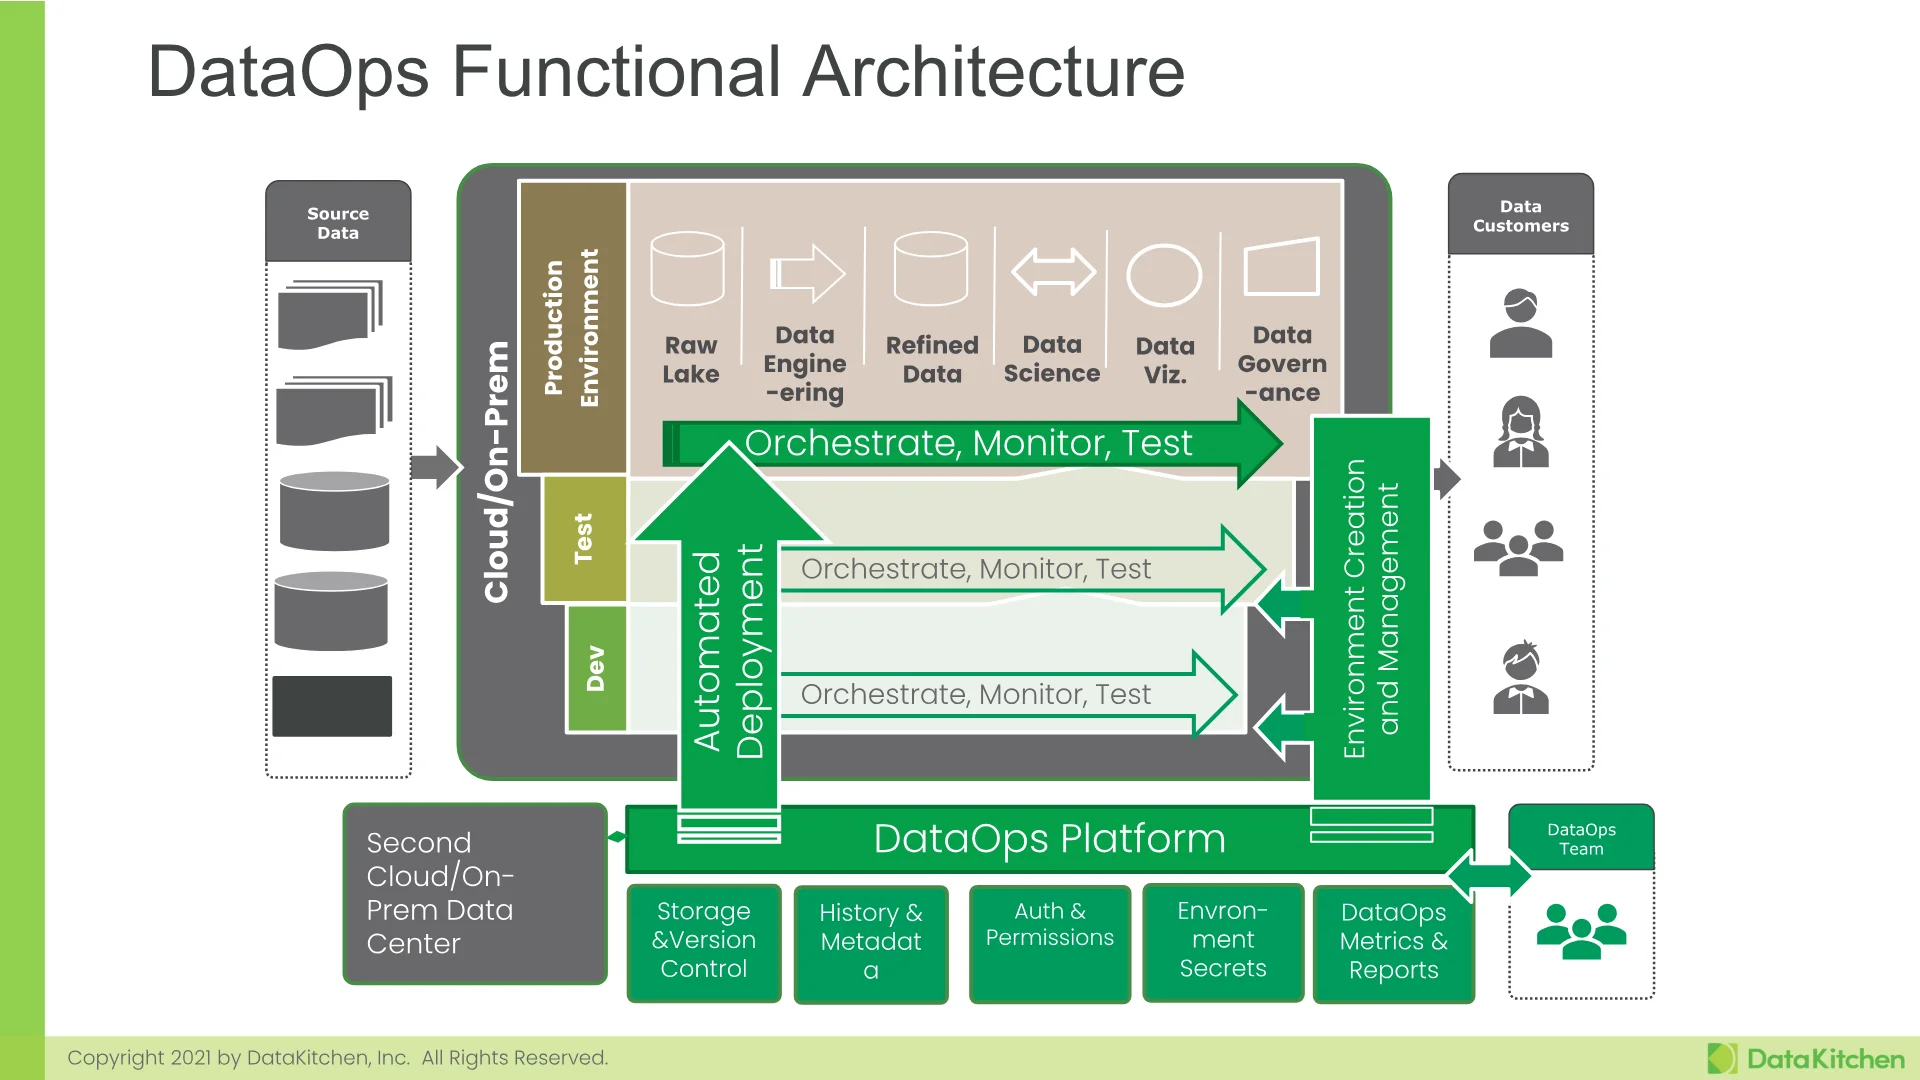Image resolution: width=1920 pixels, height=1080 pixels.
Task: Click the arrow pointing to Data Customers
Action: coord(1447,479)
